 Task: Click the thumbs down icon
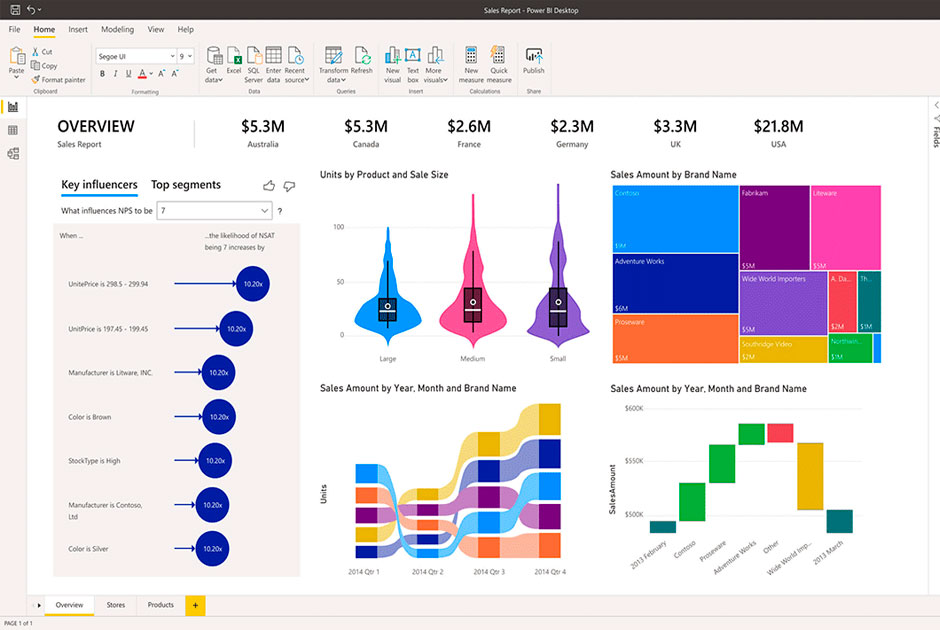289,186
